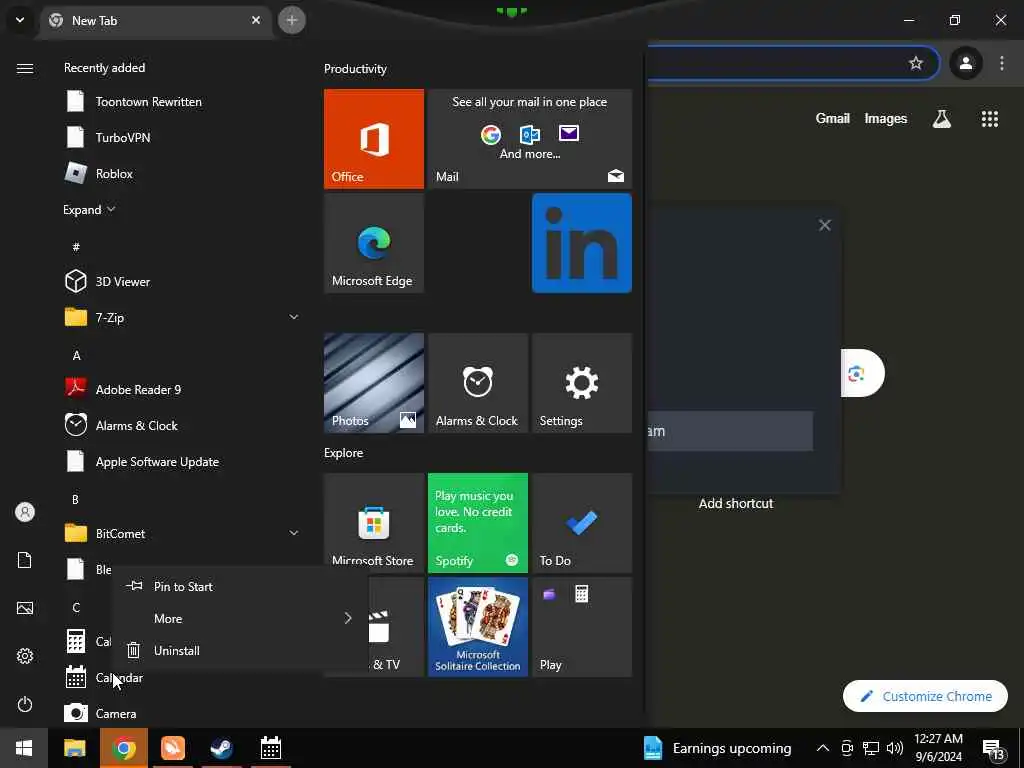Click the volume speaker tray icon
This screenshot has height=768, width=1024.
895,748
